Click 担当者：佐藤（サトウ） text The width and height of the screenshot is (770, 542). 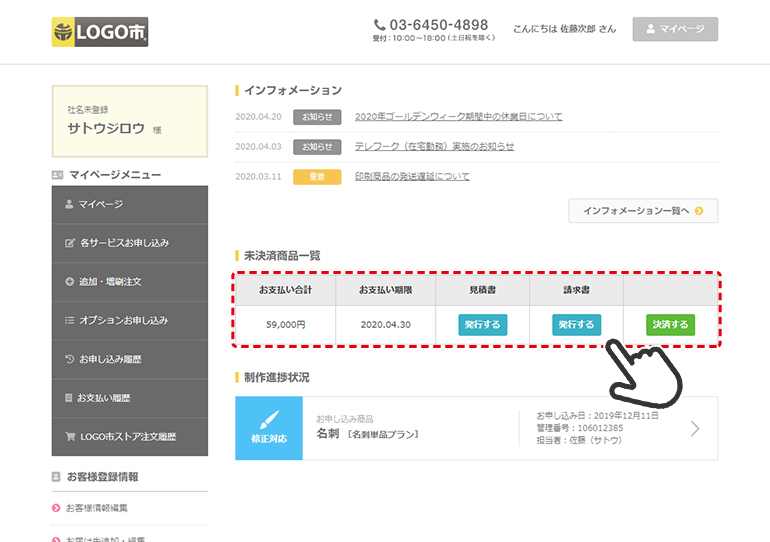tap(579, 440)
